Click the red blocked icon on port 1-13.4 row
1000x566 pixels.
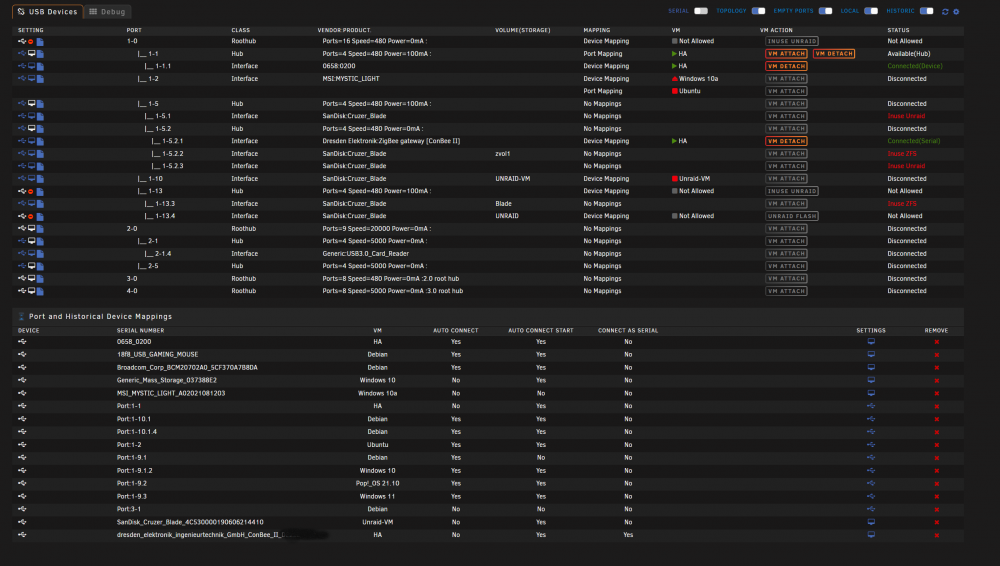pos(31,216)
